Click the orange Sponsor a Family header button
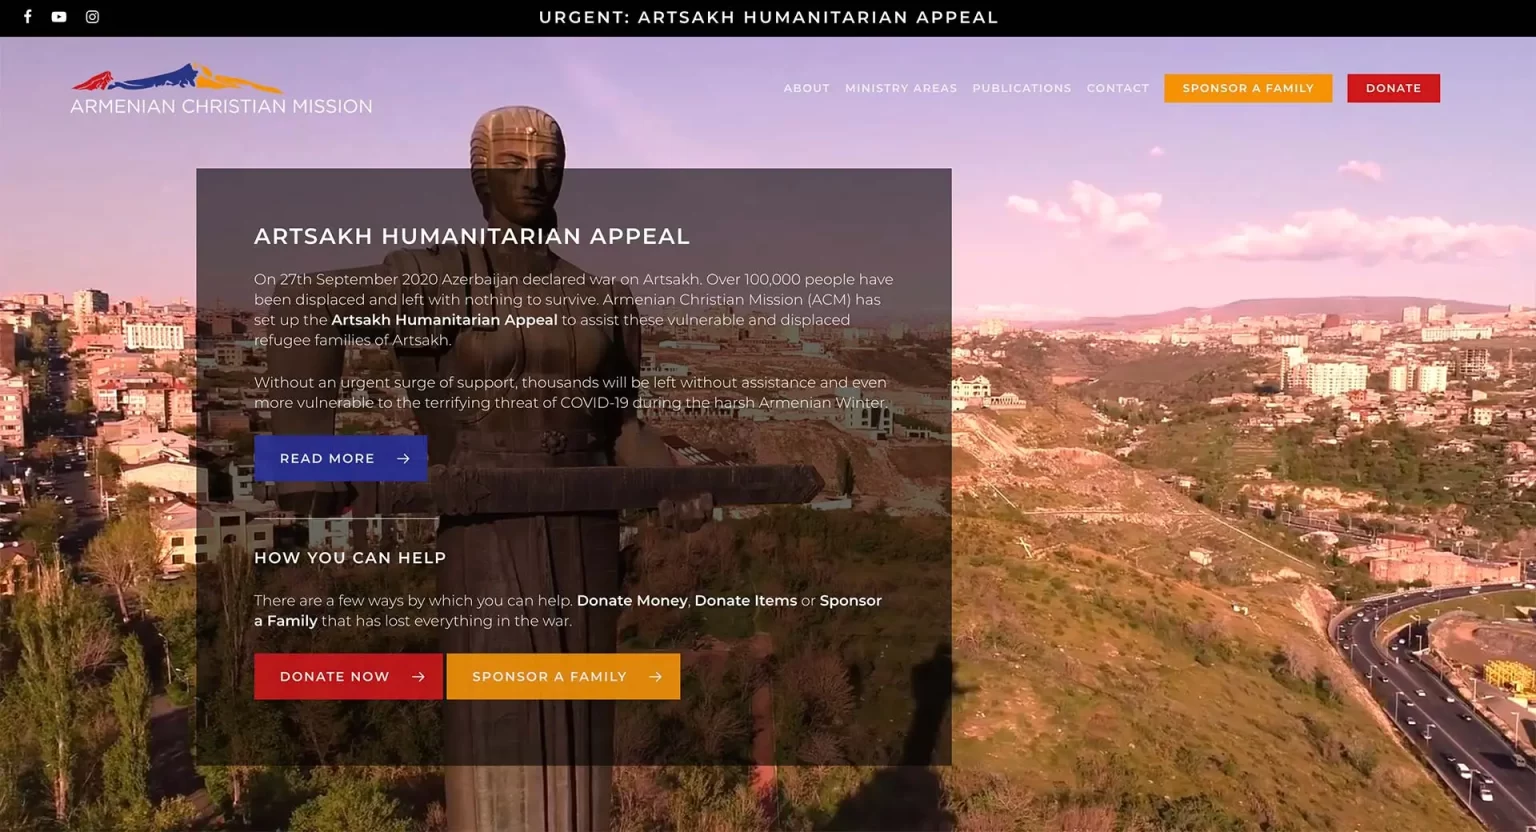The image size is (1536, 832). pos(1248,88)
